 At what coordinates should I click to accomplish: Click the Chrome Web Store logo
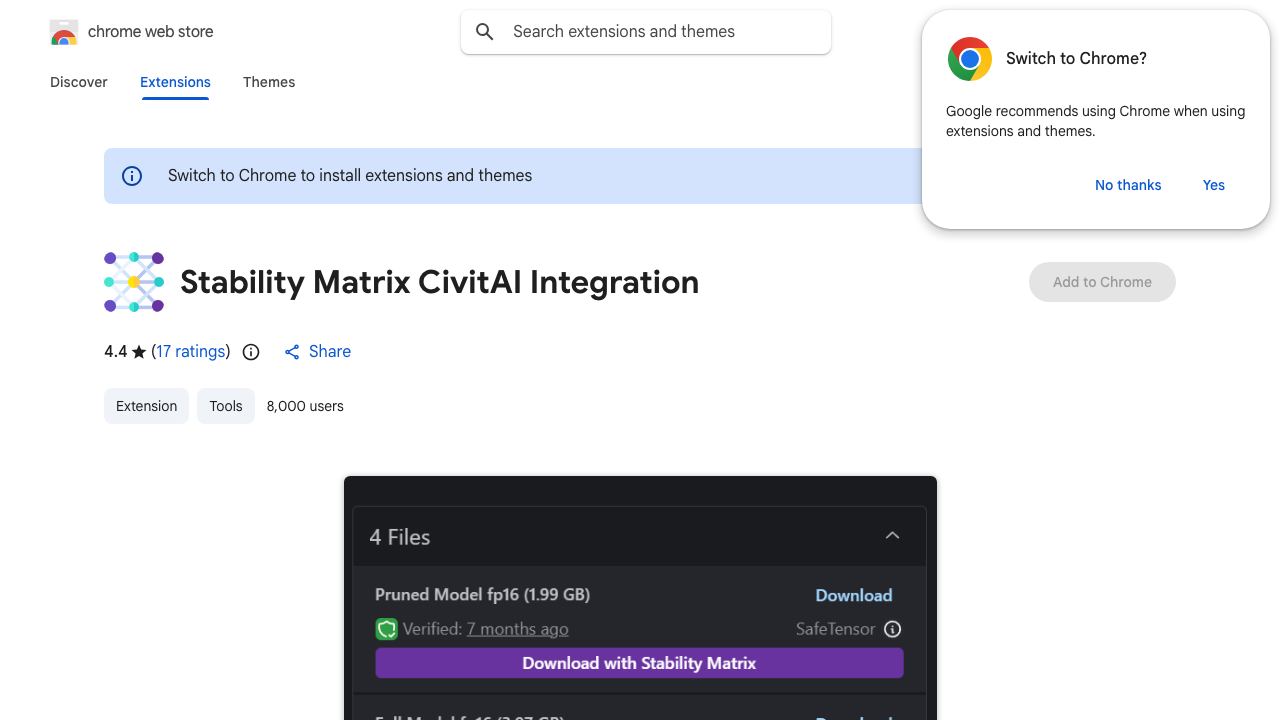(64, 32)
